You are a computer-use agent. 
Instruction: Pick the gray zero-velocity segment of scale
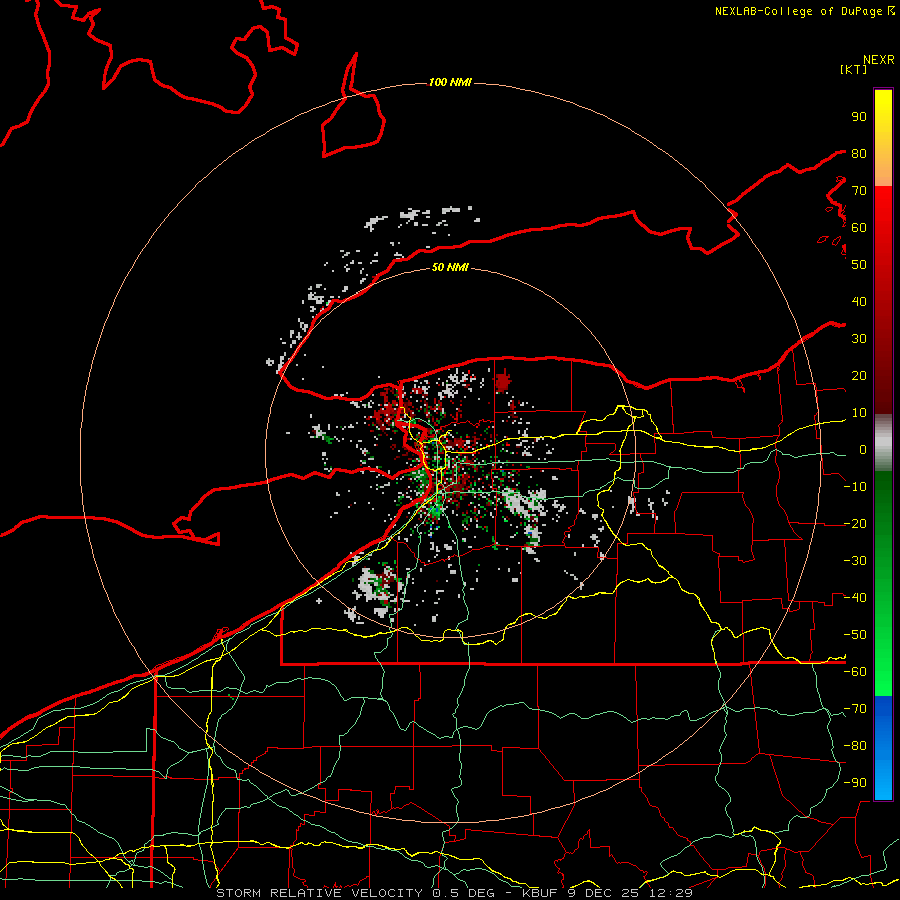883,443
